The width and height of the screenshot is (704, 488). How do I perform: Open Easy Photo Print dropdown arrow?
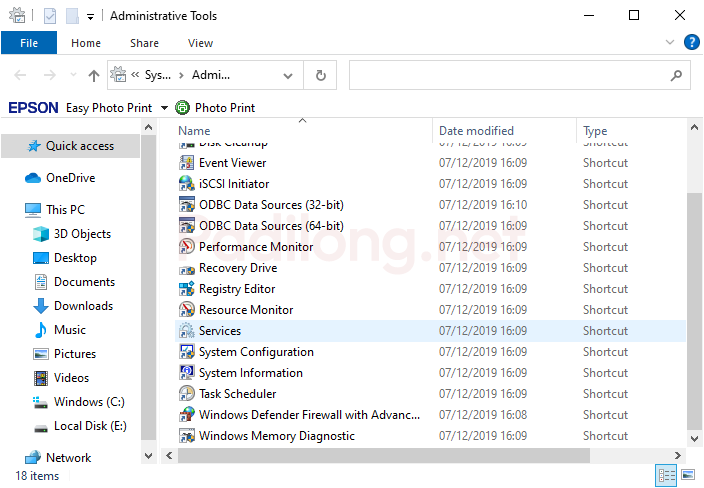click(164, 108)
